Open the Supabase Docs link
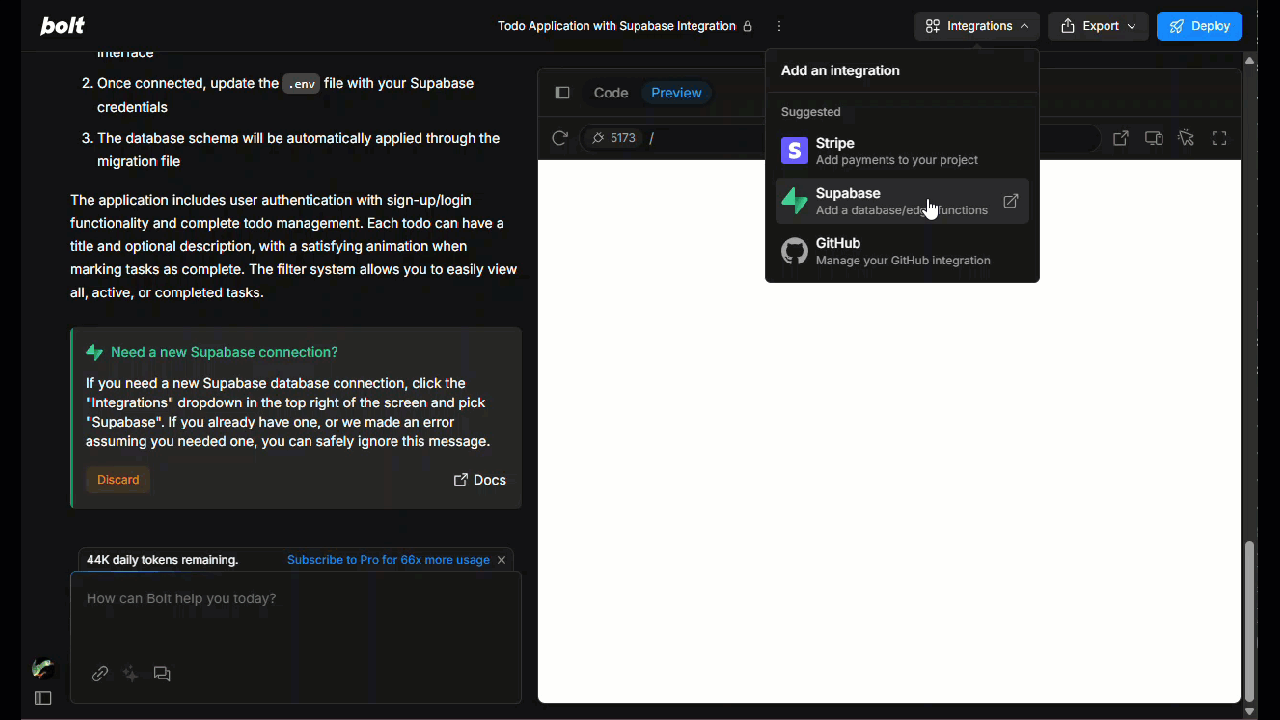The image size is (1280, 720). 480,480
